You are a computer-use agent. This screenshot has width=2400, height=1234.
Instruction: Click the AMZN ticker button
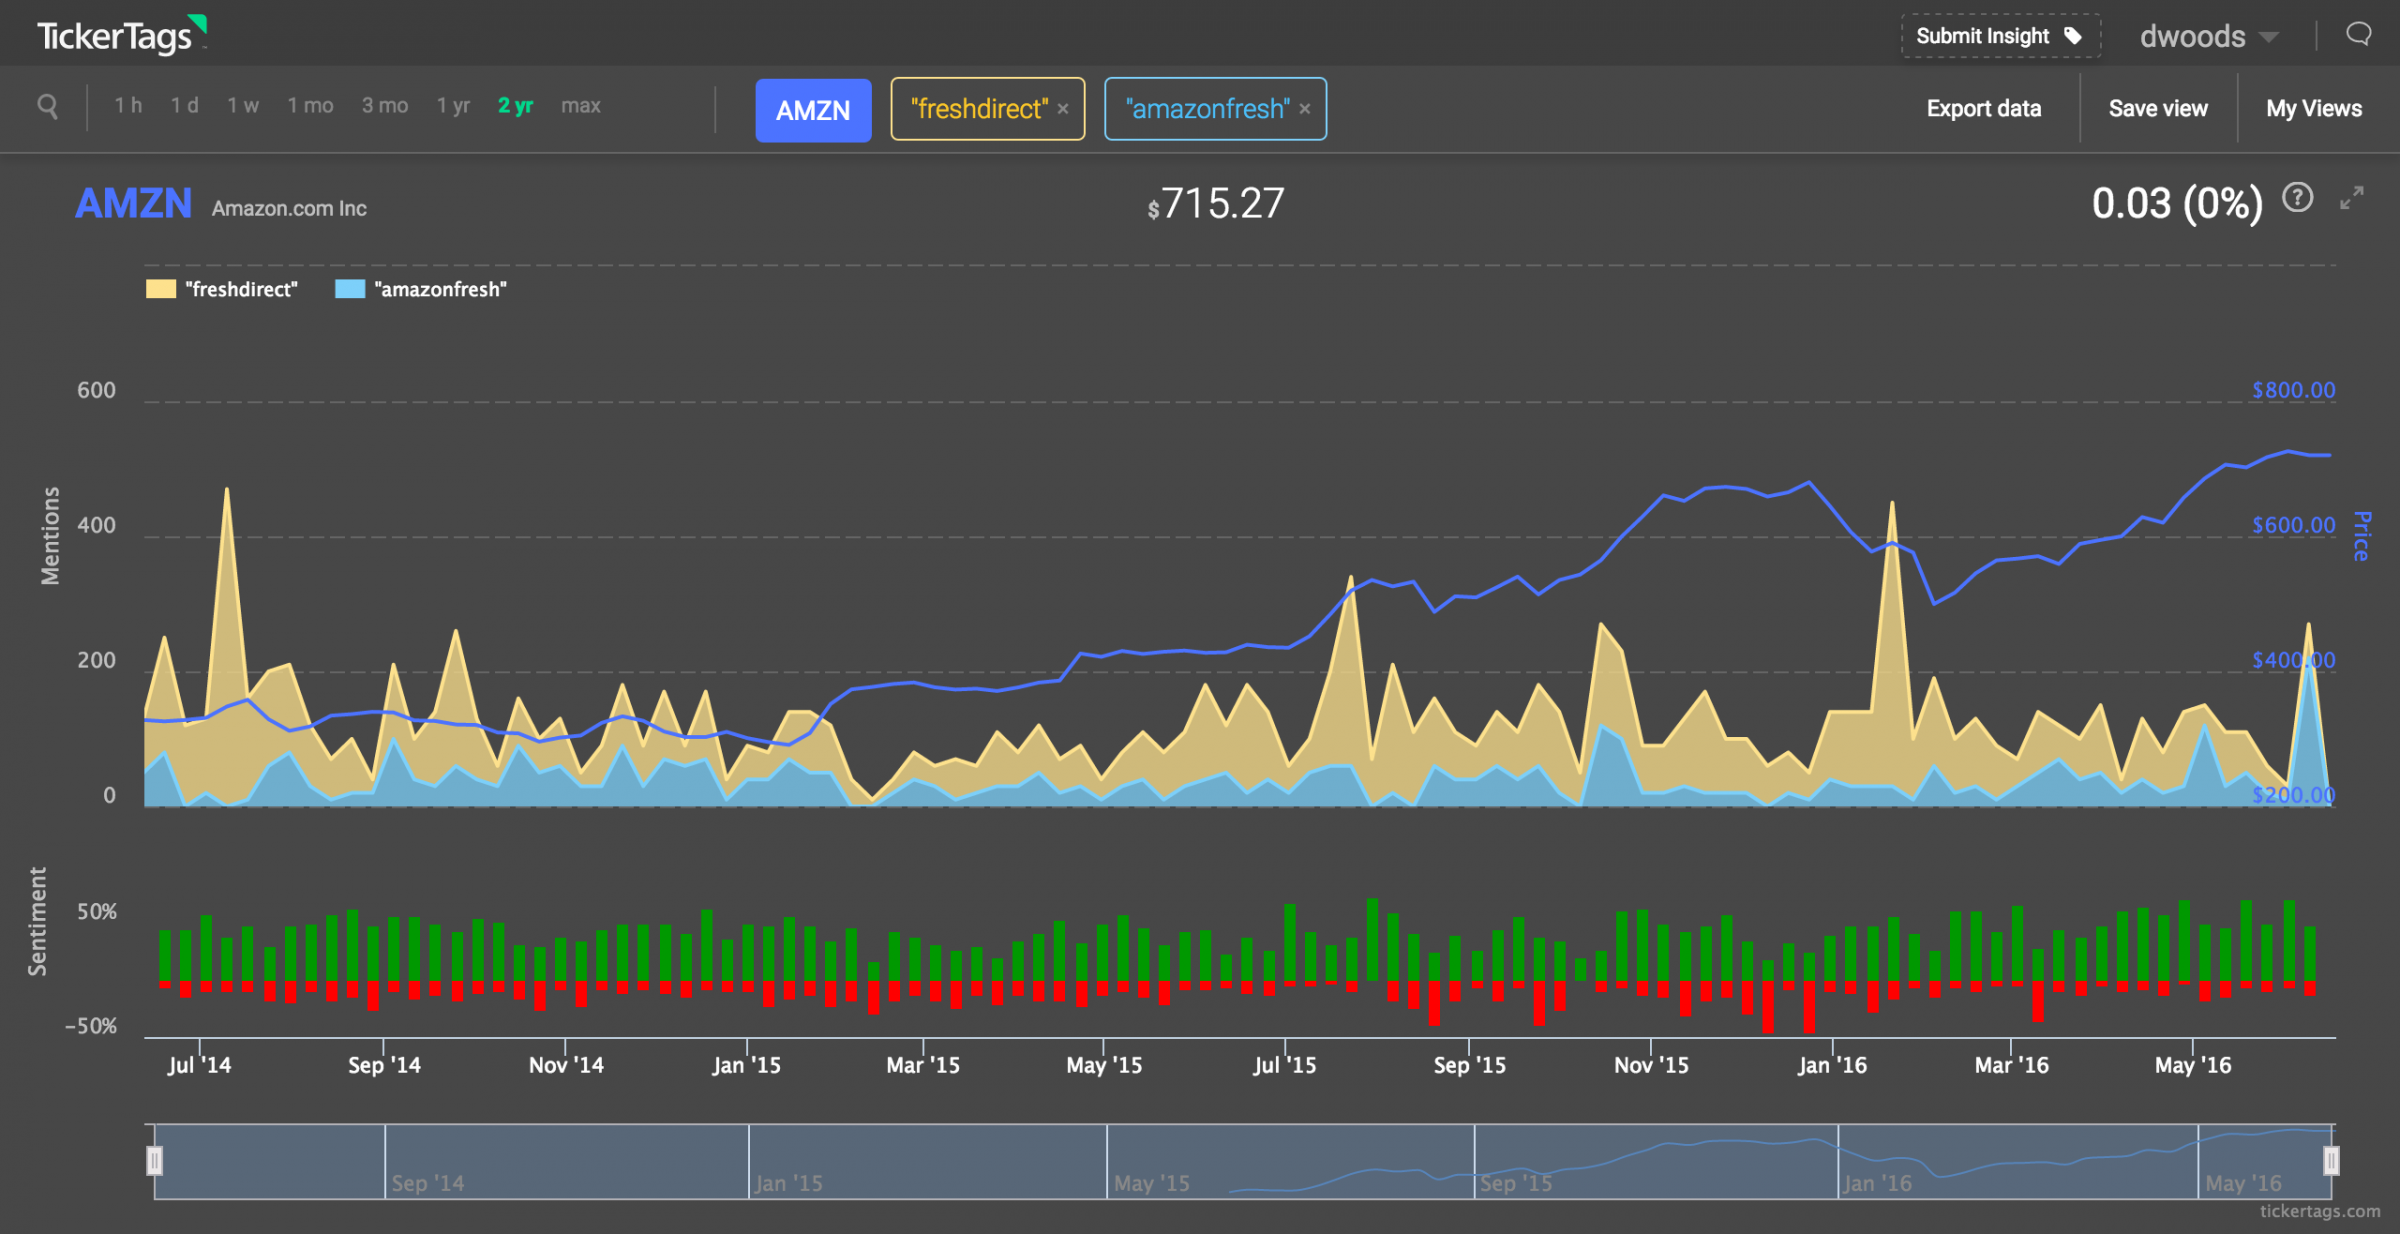pyautogui.click(x=813, y=110)
